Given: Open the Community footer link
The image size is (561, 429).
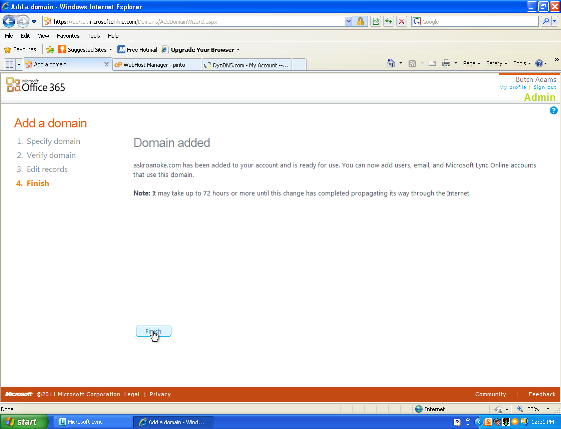Looking at the screenshot, I should tap(491, 394).
